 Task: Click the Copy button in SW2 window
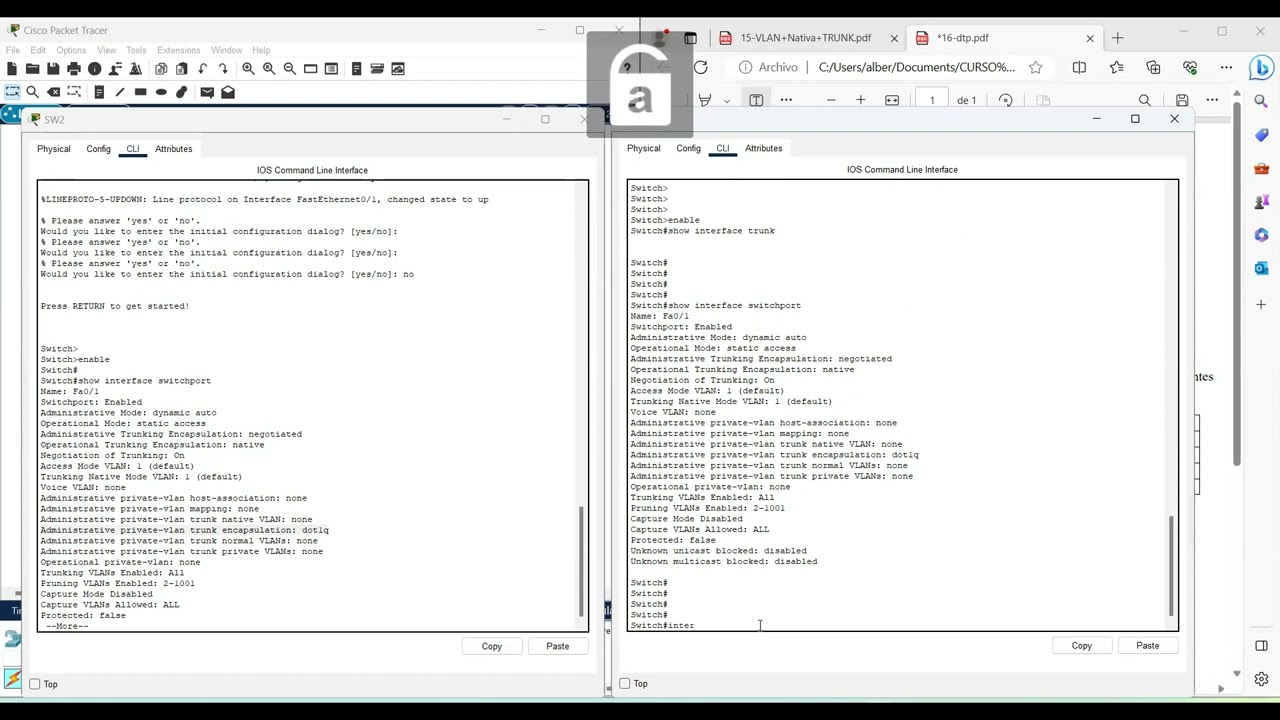pyautogui.click(x=492, y=646)
